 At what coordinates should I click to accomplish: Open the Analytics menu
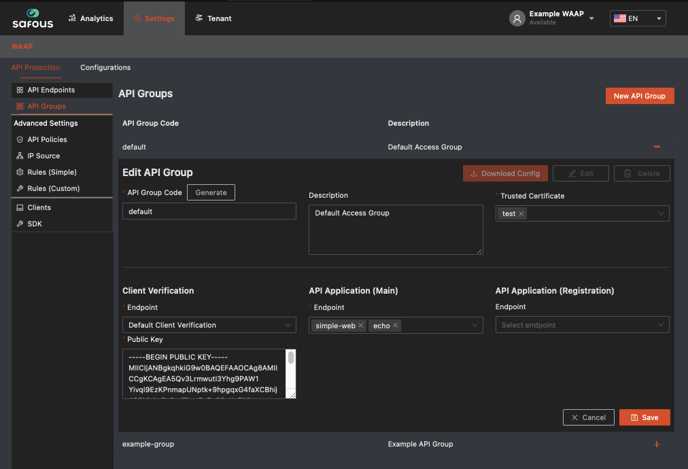tap(91, 18)
